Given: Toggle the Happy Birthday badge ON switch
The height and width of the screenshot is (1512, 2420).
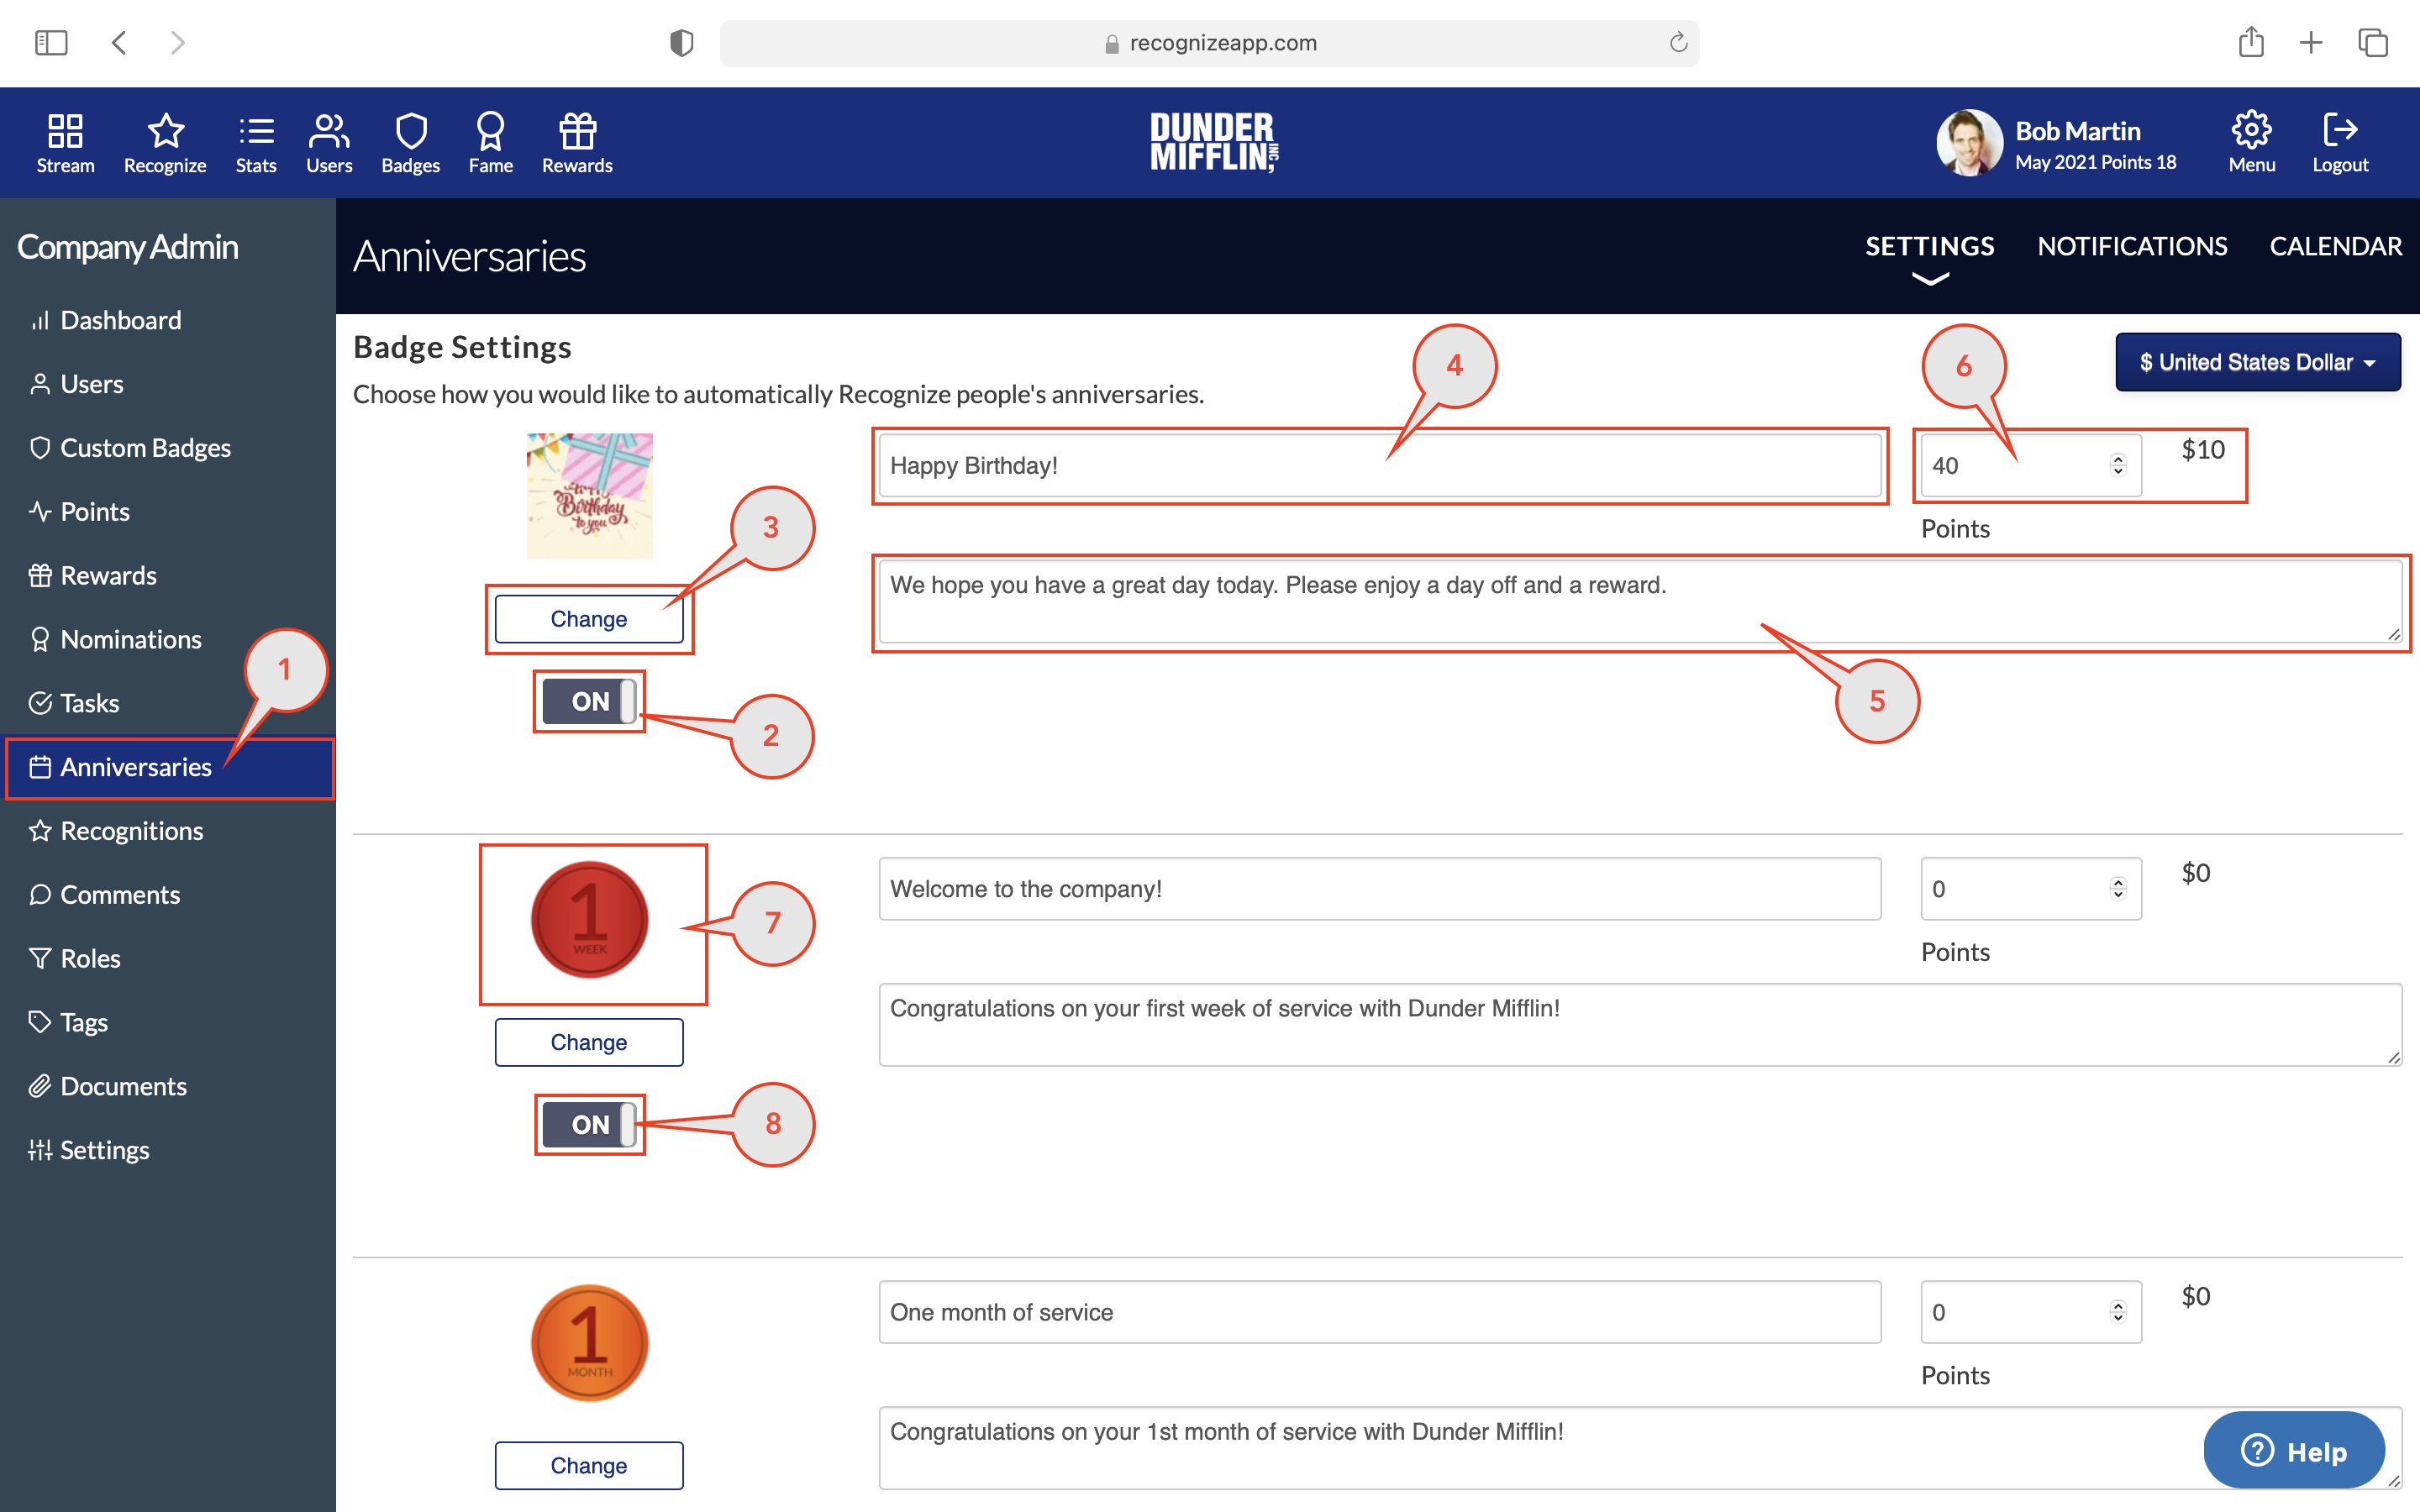Looking at the screenshot, I should [589, 702].
